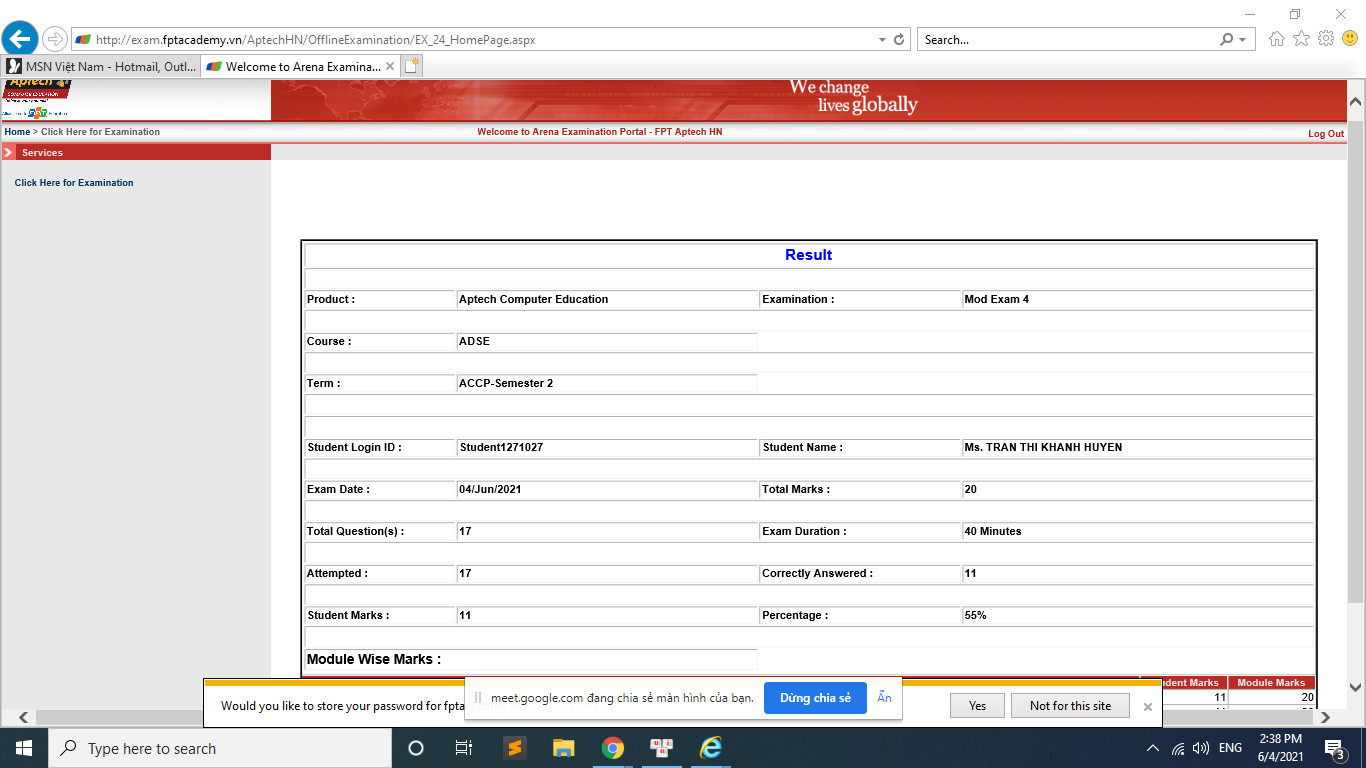Click the browser Forward arrow
Viewport: 1366px width, 768px height.
(54, 40)
